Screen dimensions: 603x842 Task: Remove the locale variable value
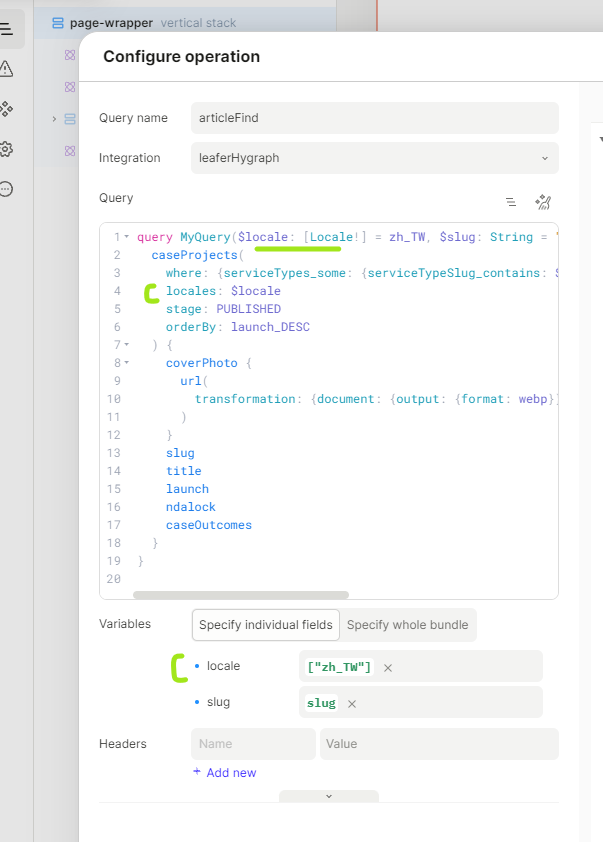[388, 668]
